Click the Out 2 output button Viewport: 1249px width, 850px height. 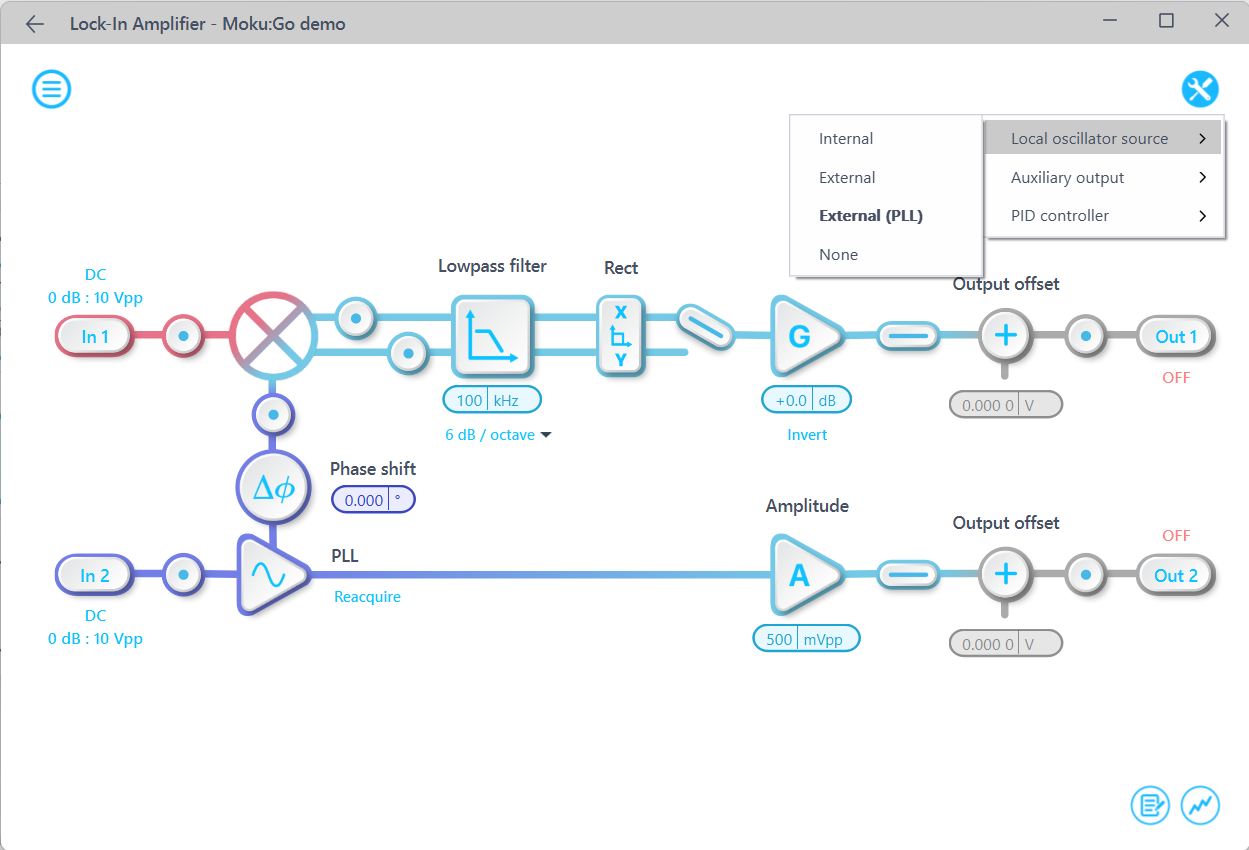coord(1176,576)
